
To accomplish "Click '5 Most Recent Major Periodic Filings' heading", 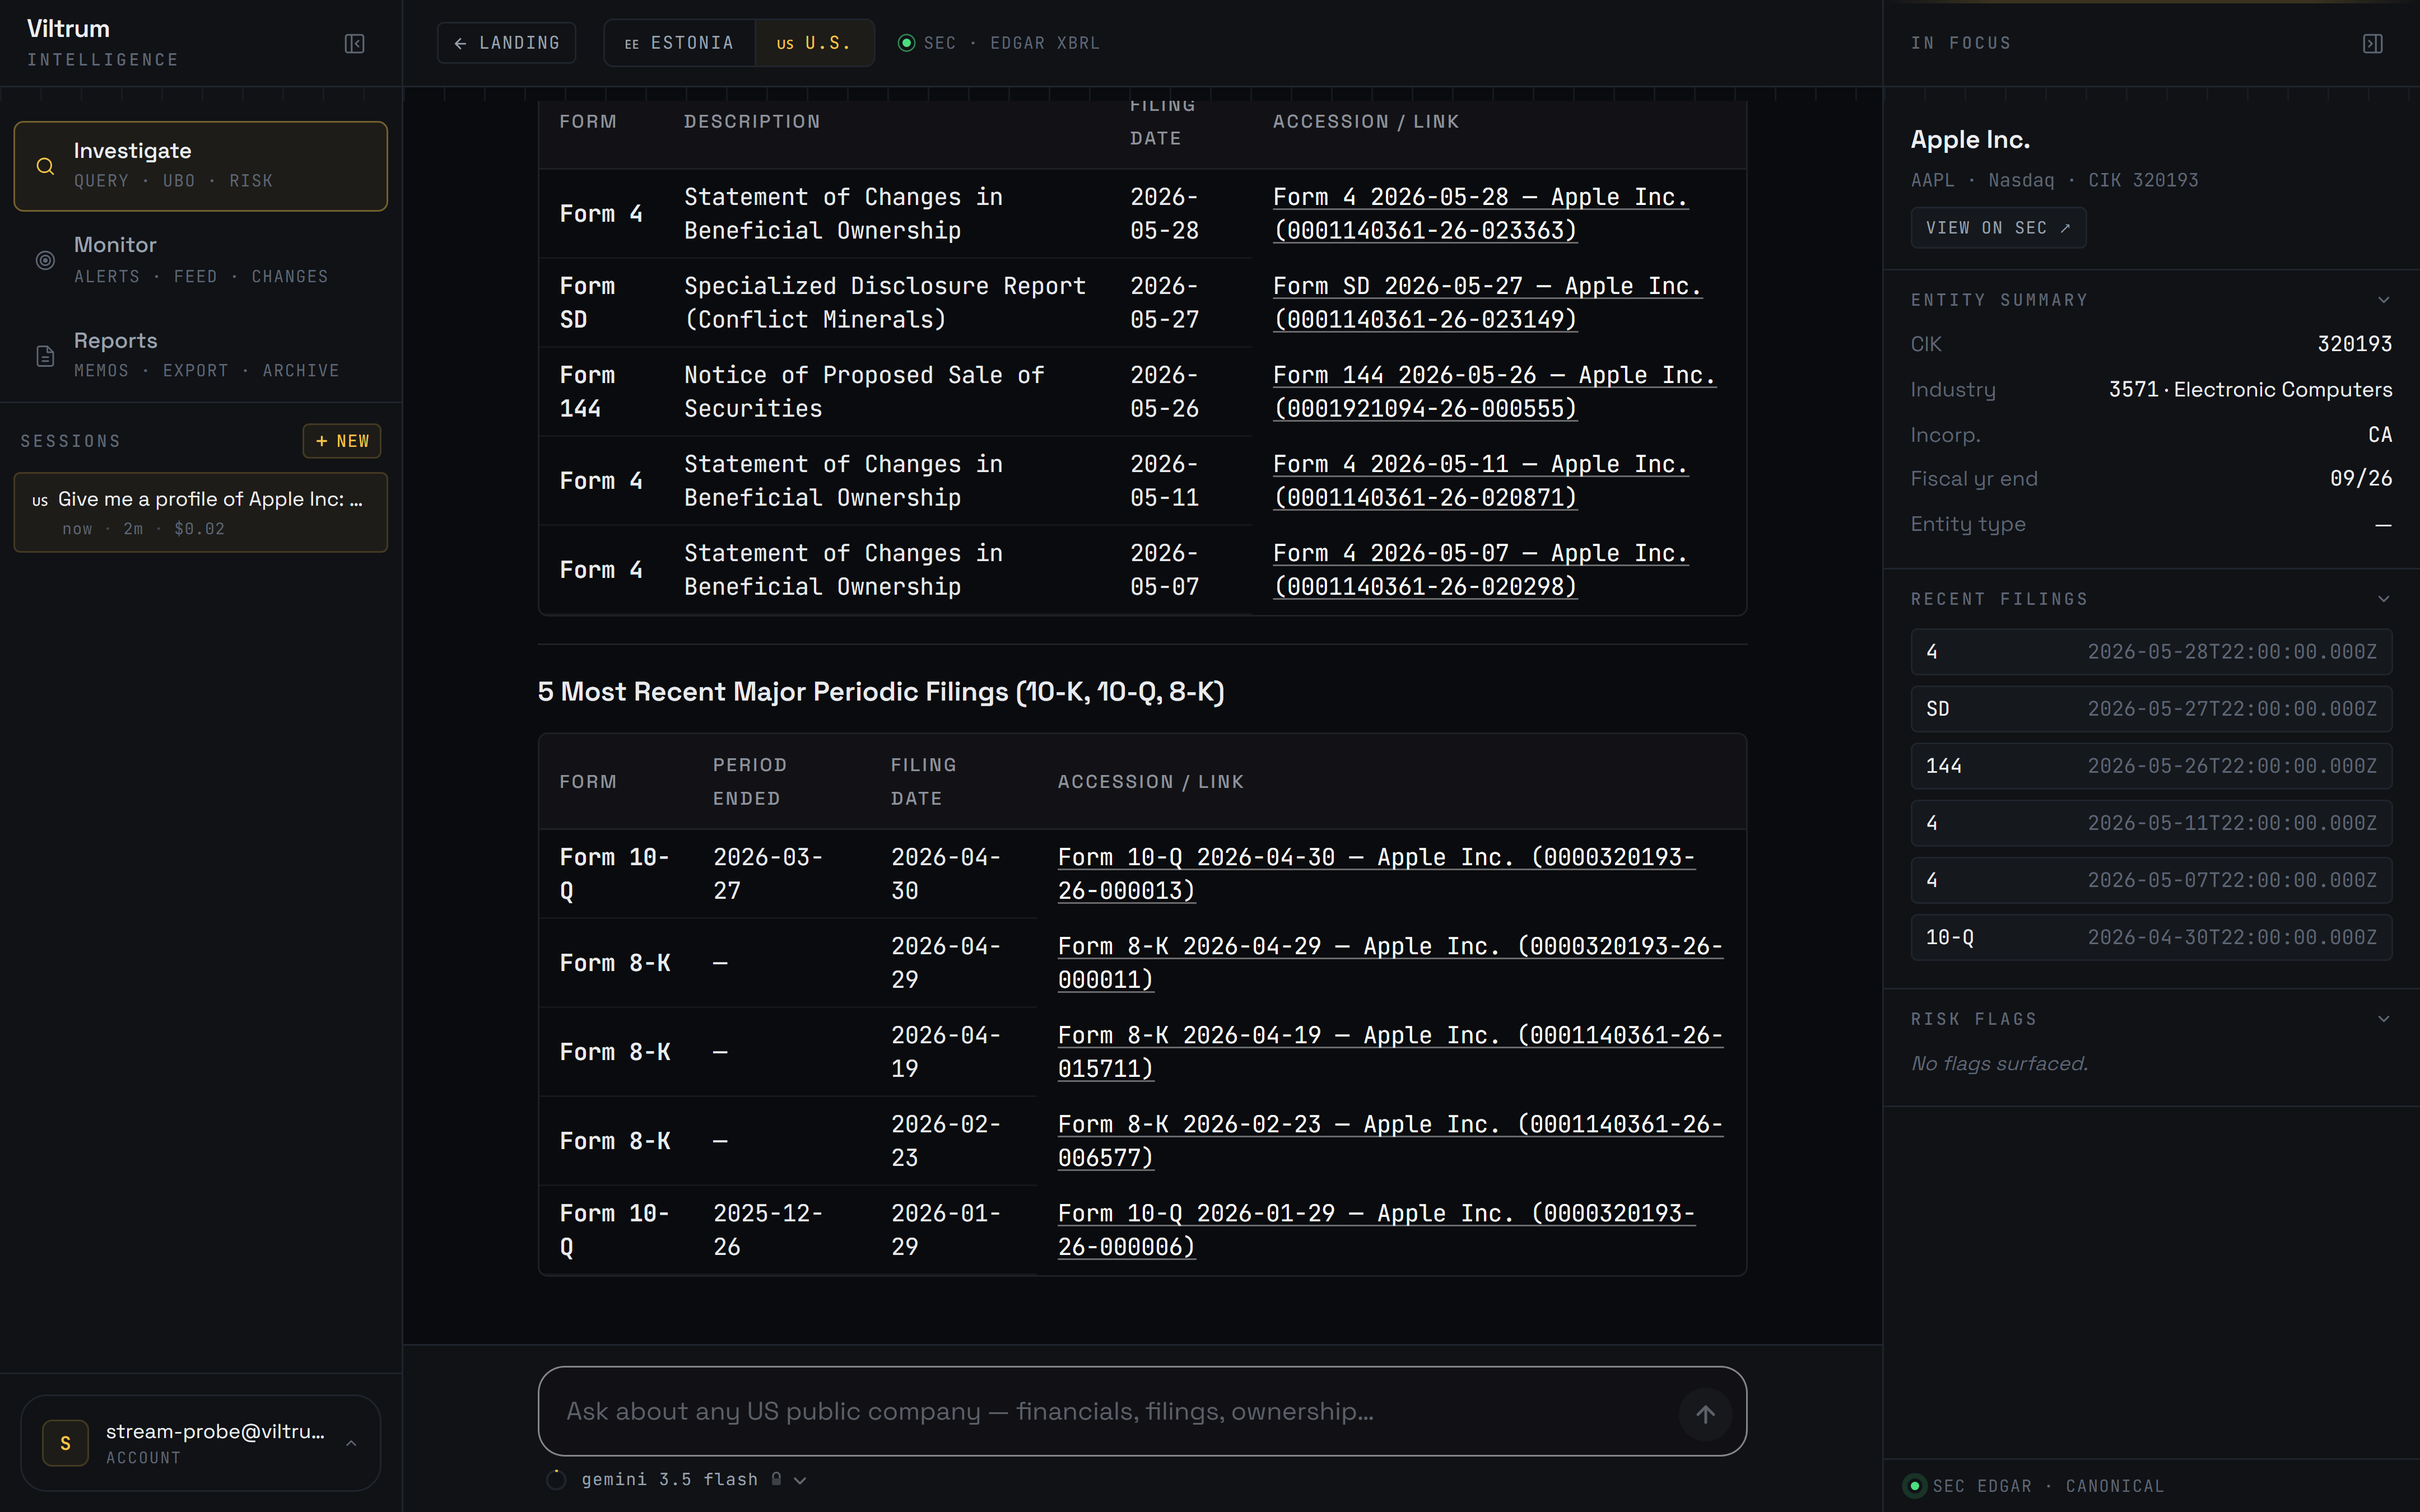I will coord(881,692).
